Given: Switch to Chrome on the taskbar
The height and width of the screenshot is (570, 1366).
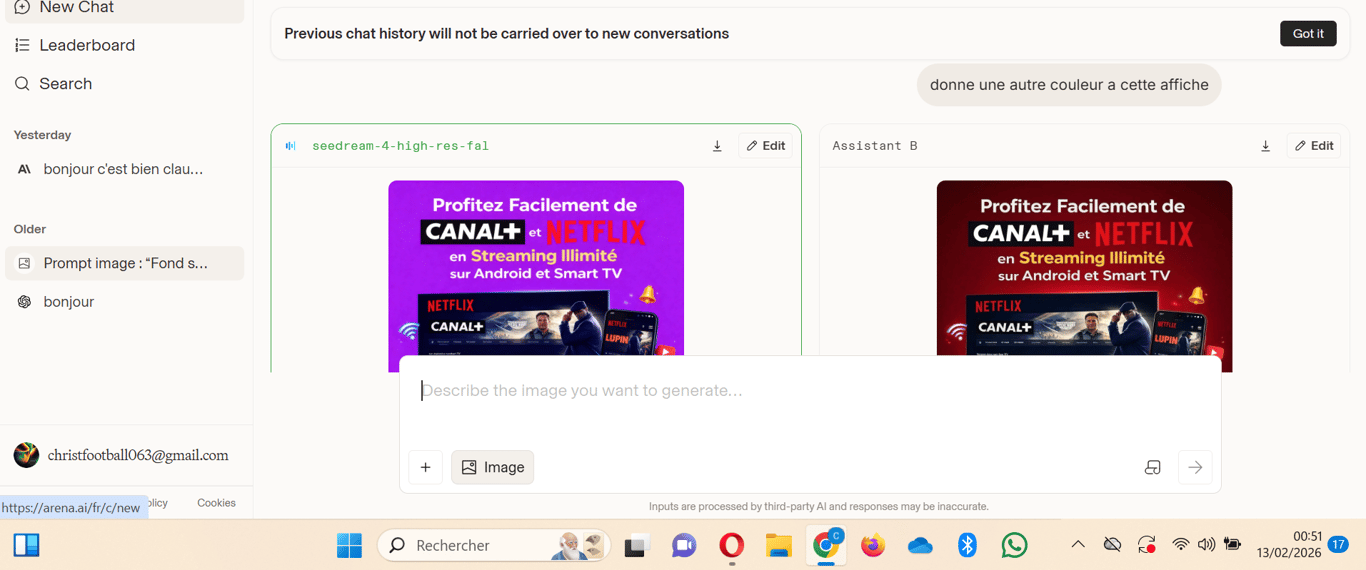Looking at the screenshot, I should coord(826,545).
